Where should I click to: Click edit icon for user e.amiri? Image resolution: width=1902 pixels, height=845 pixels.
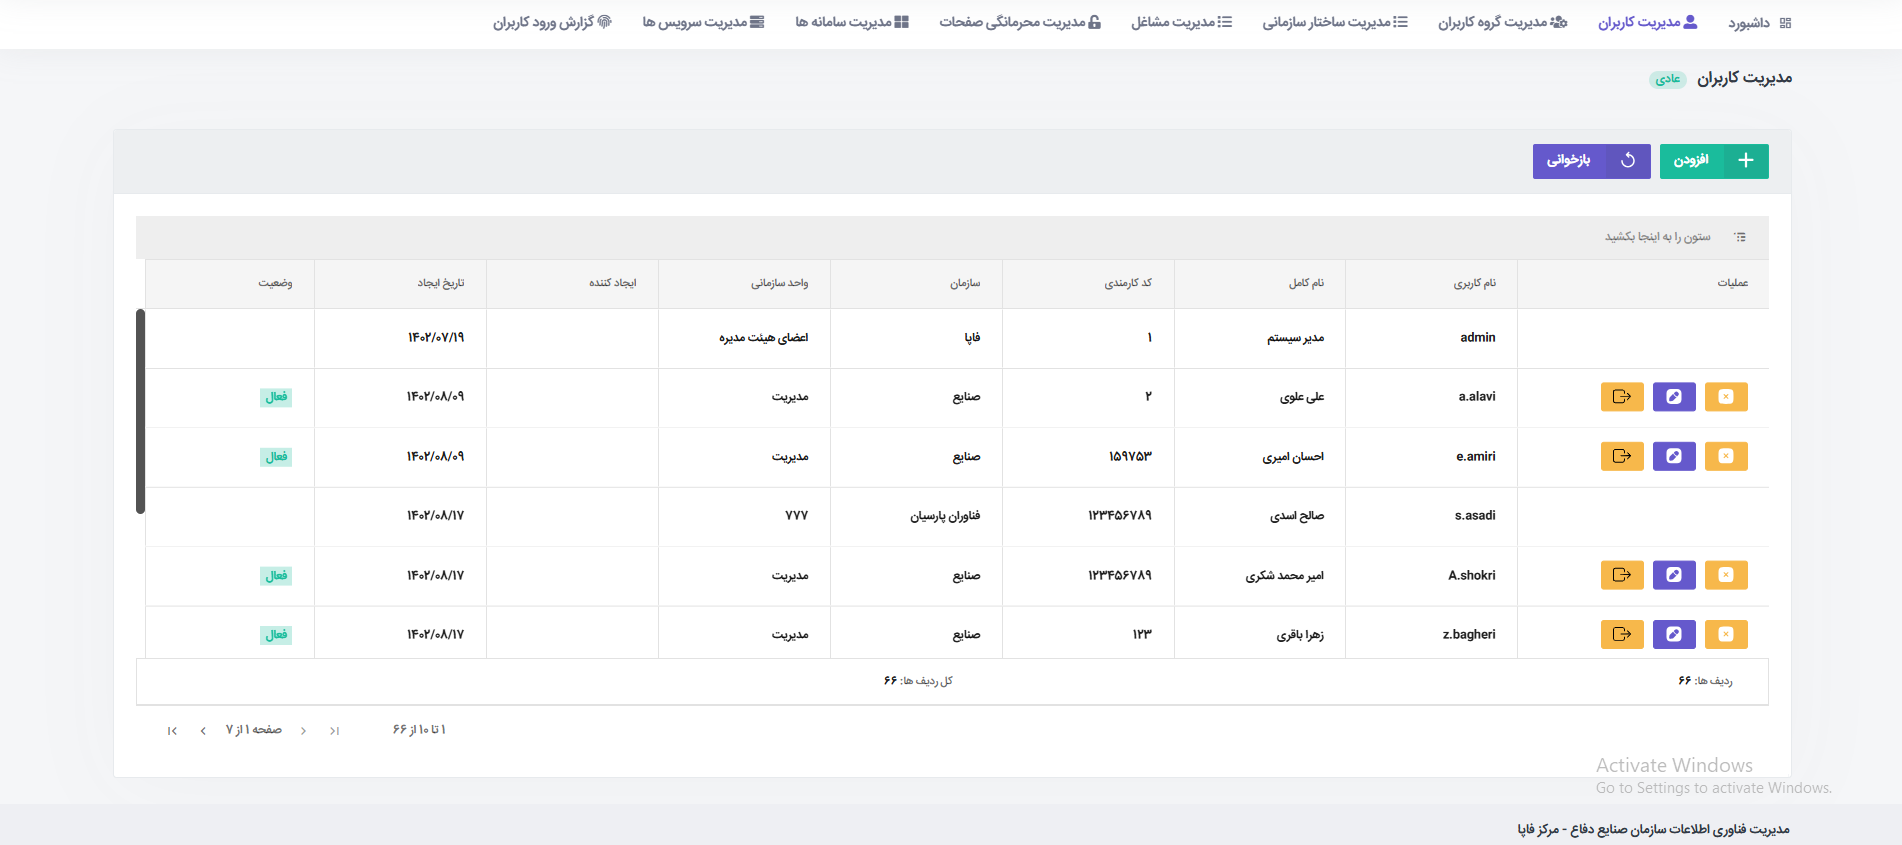(x=1674, y=456)
